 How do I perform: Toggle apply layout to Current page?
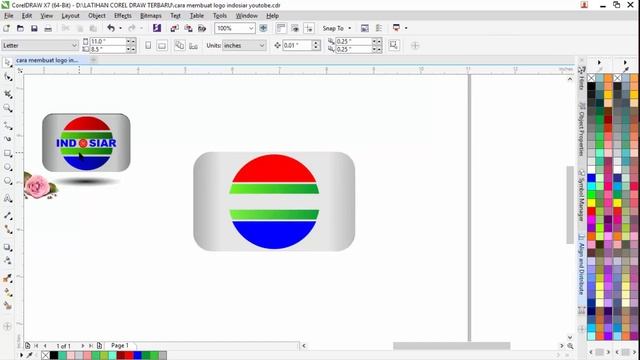[193, 45]
